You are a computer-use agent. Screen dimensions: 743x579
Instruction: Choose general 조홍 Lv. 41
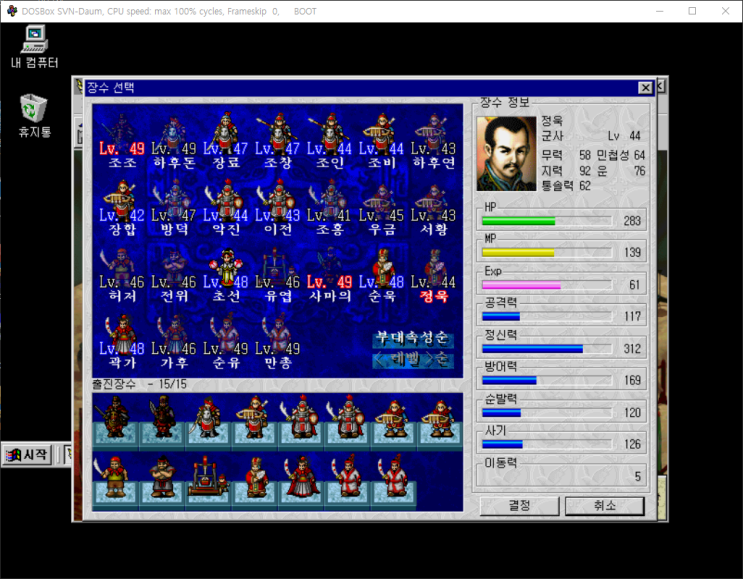pyautogui.click(x=329, y=208)
